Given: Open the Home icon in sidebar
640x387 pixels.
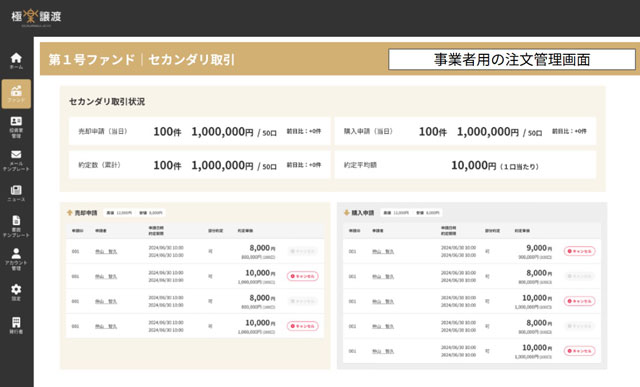Looking at the screenshot, I should pos(16,61).
